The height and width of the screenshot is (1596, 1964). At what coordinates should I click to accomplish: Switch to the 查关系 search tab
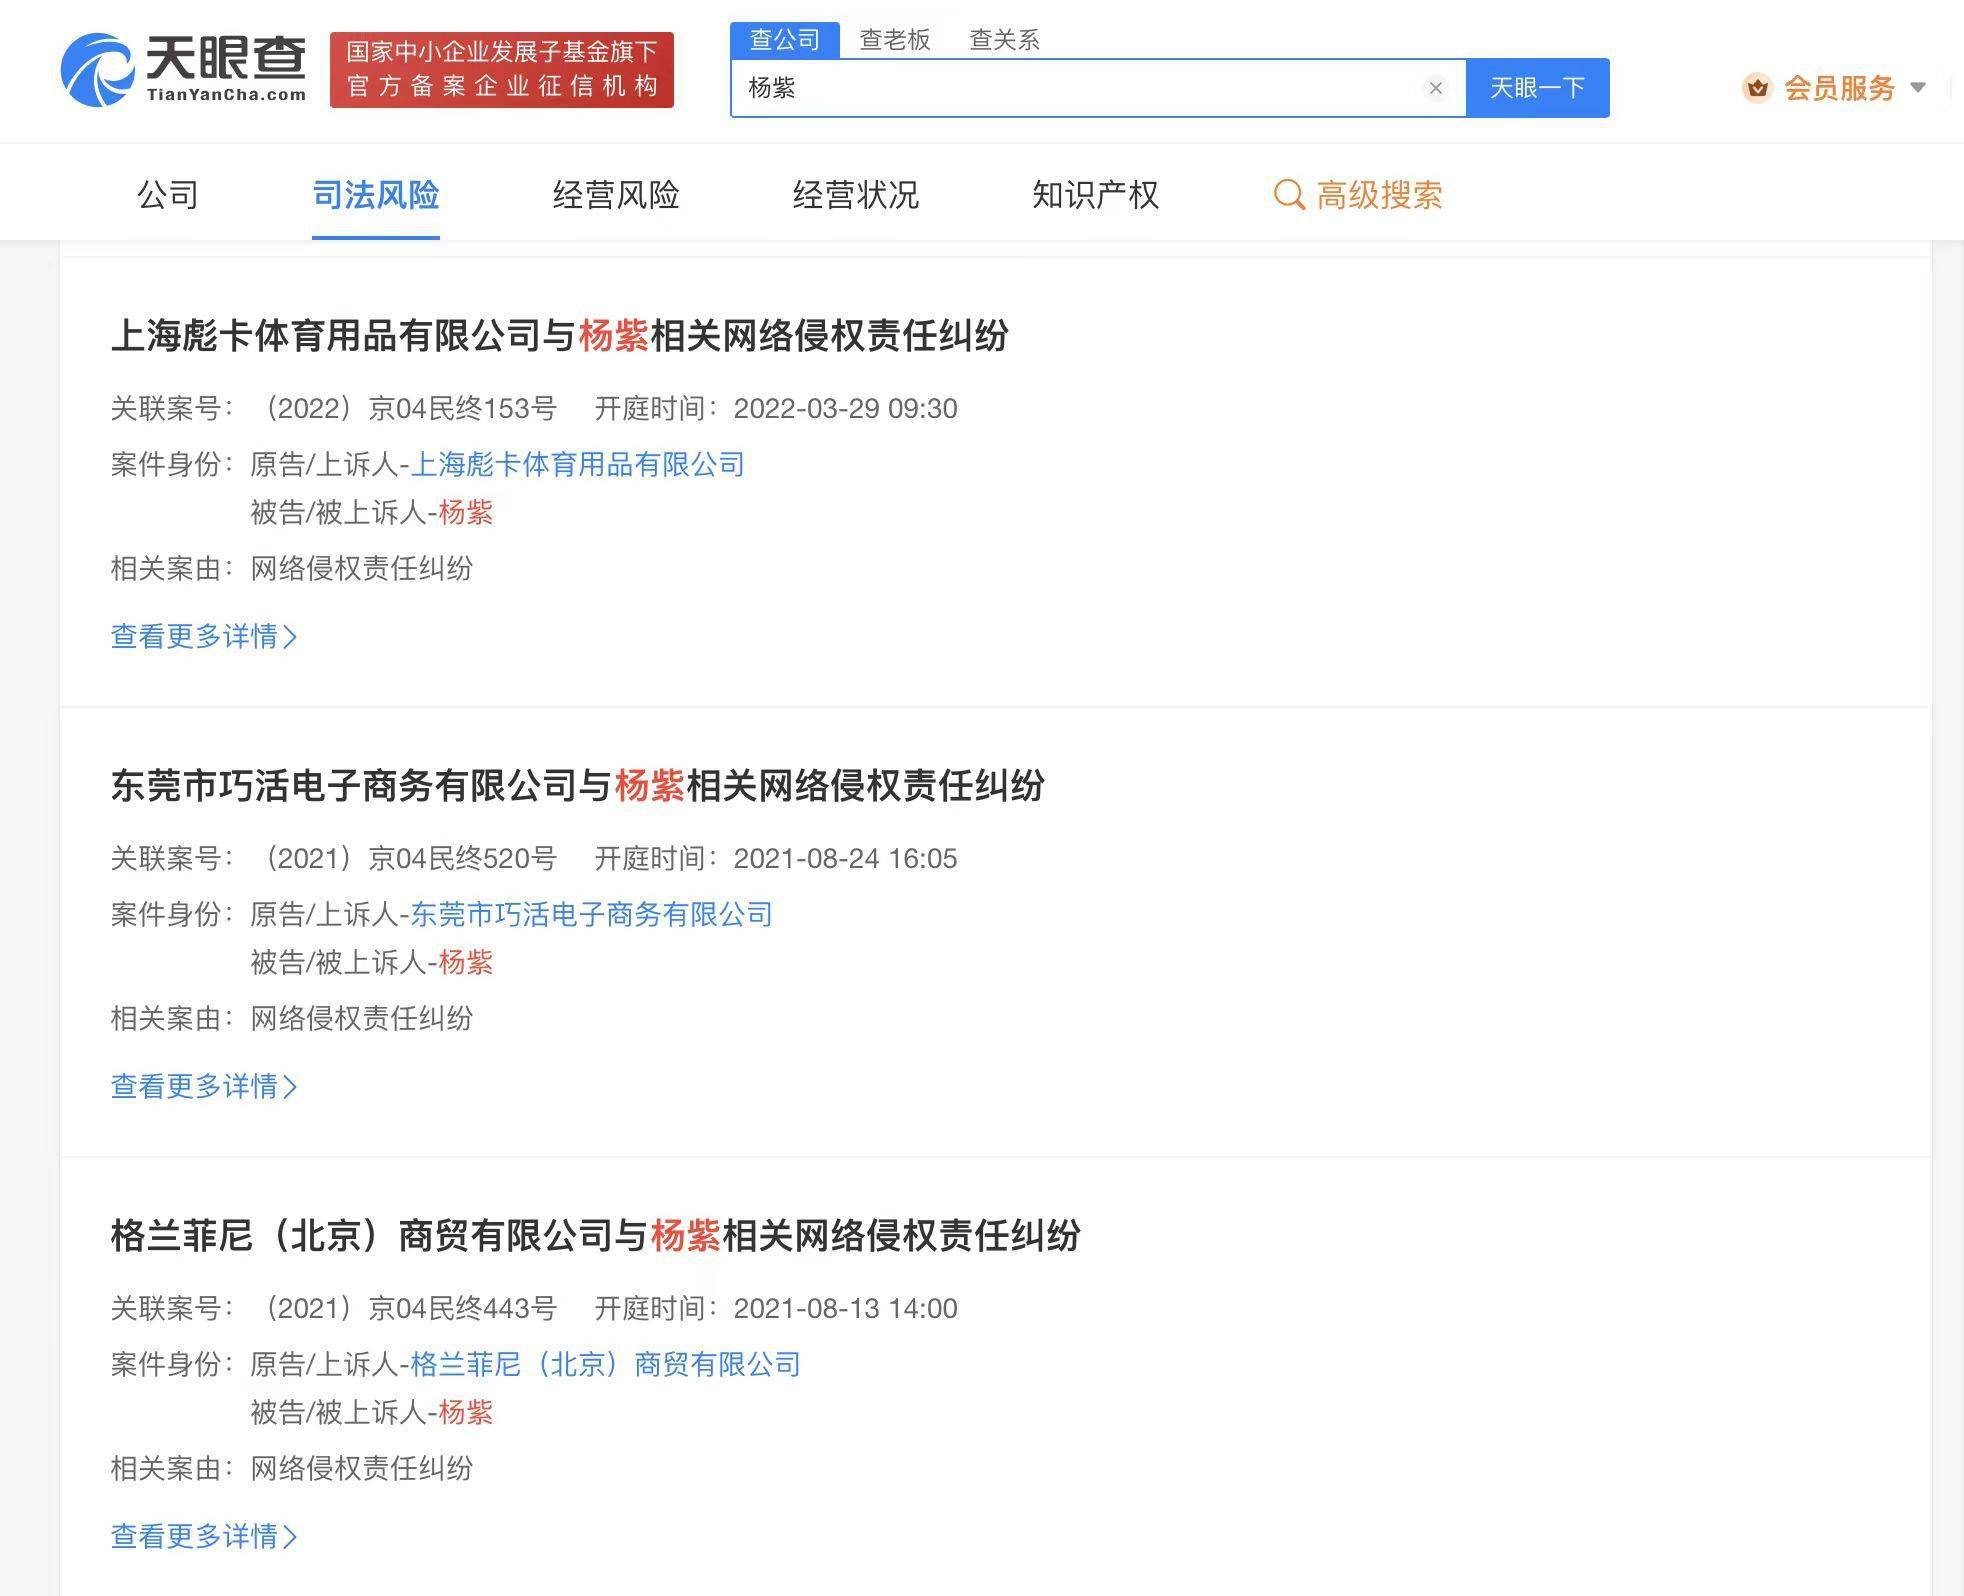1004,40
